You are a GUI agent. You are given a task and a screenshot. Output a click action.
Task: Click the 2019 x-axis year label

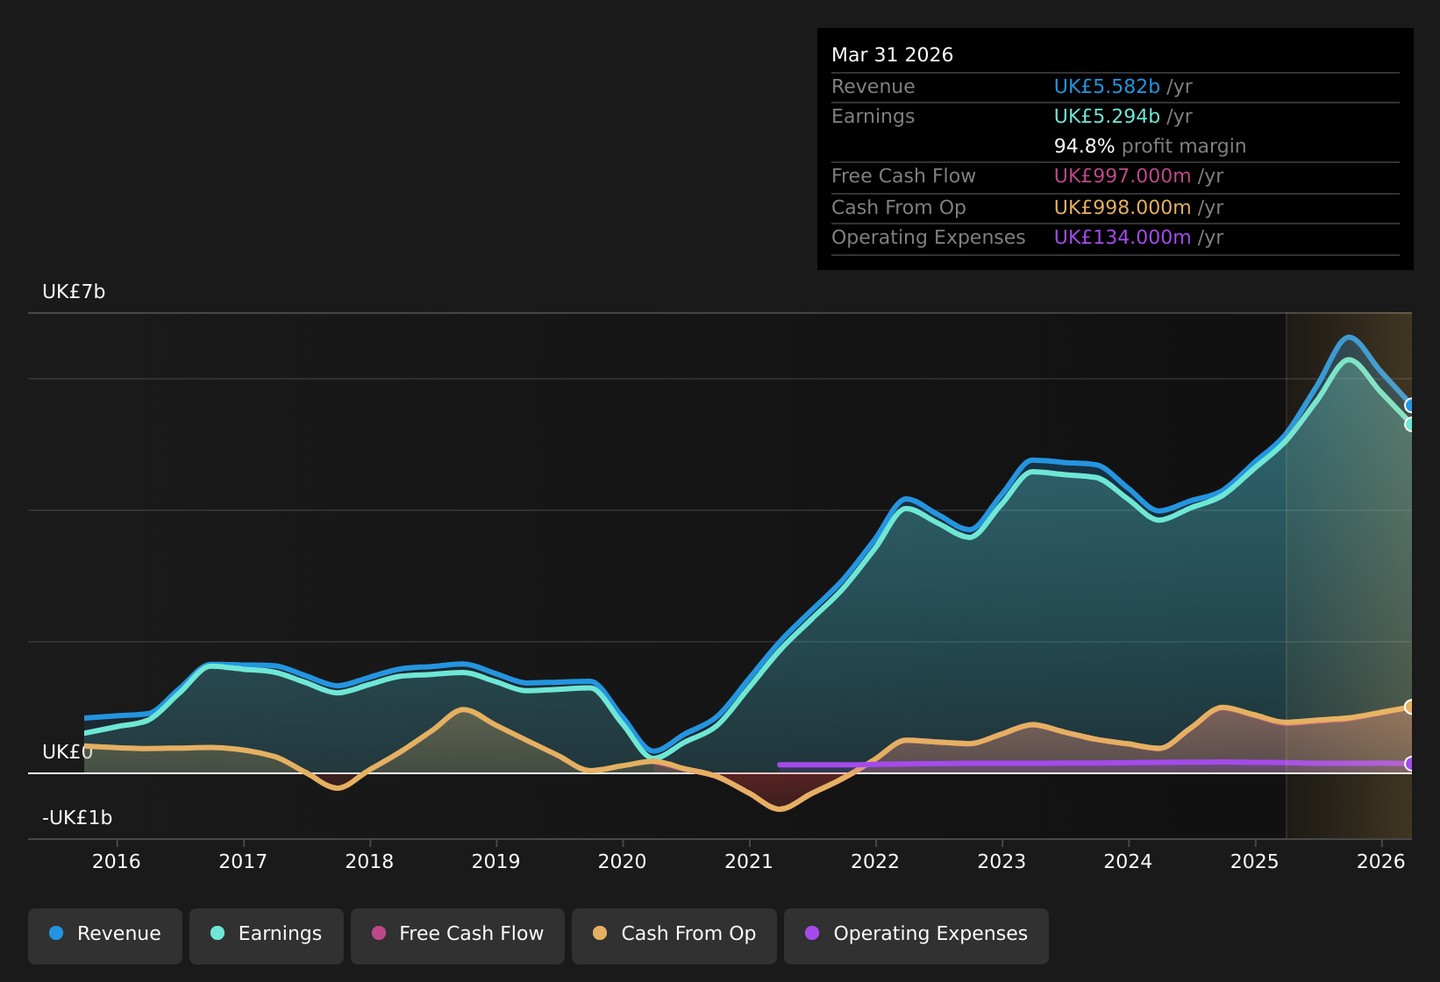(x=496, y=862)
